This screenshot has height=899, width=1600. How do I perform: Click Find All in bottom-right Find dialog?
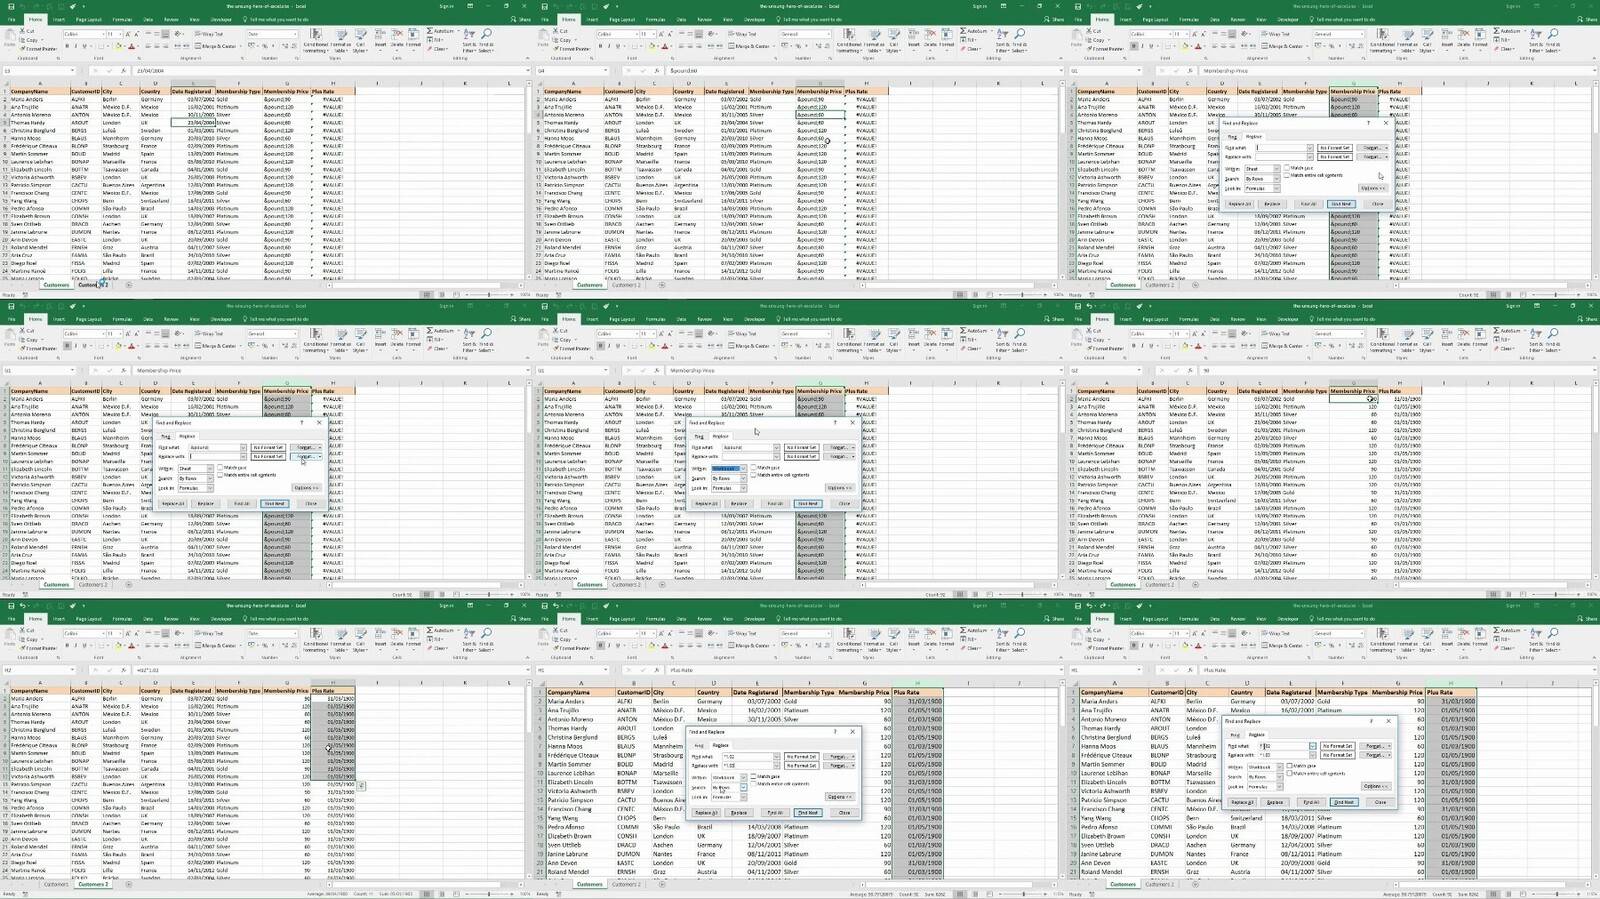[1311, 802]
